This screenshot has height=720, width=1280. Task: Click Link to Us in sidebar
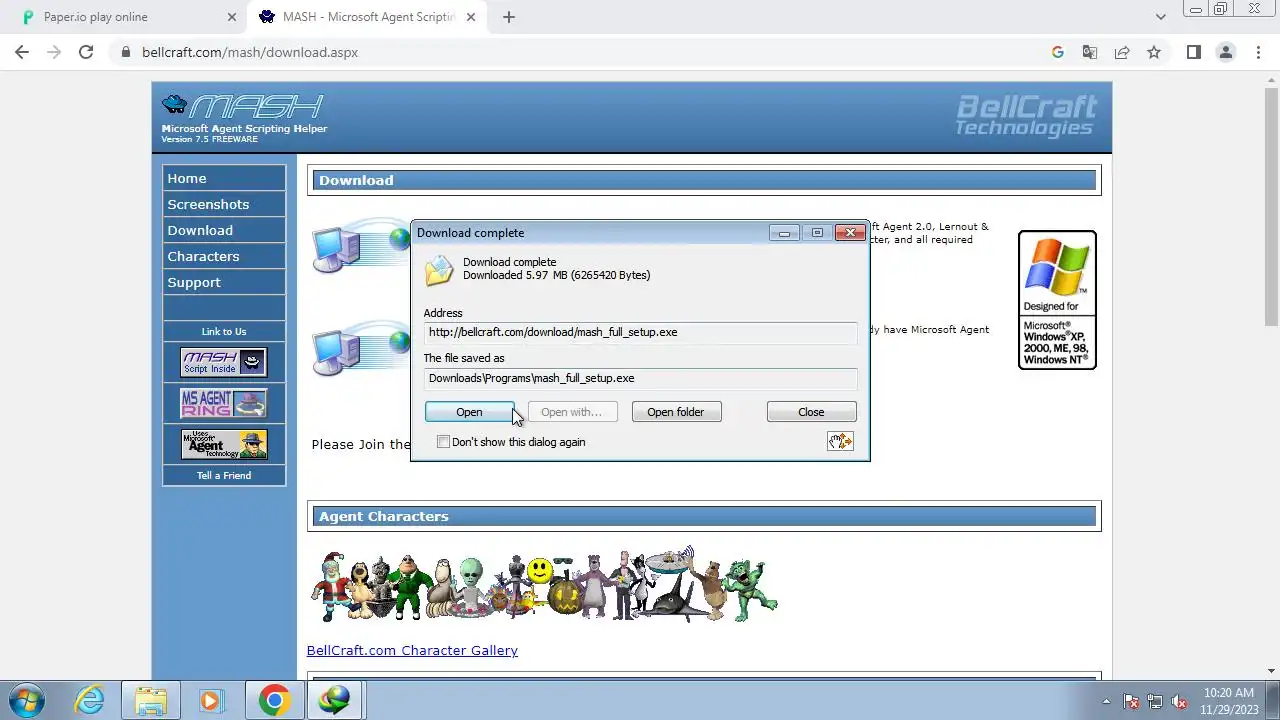[x=224, y=331]
